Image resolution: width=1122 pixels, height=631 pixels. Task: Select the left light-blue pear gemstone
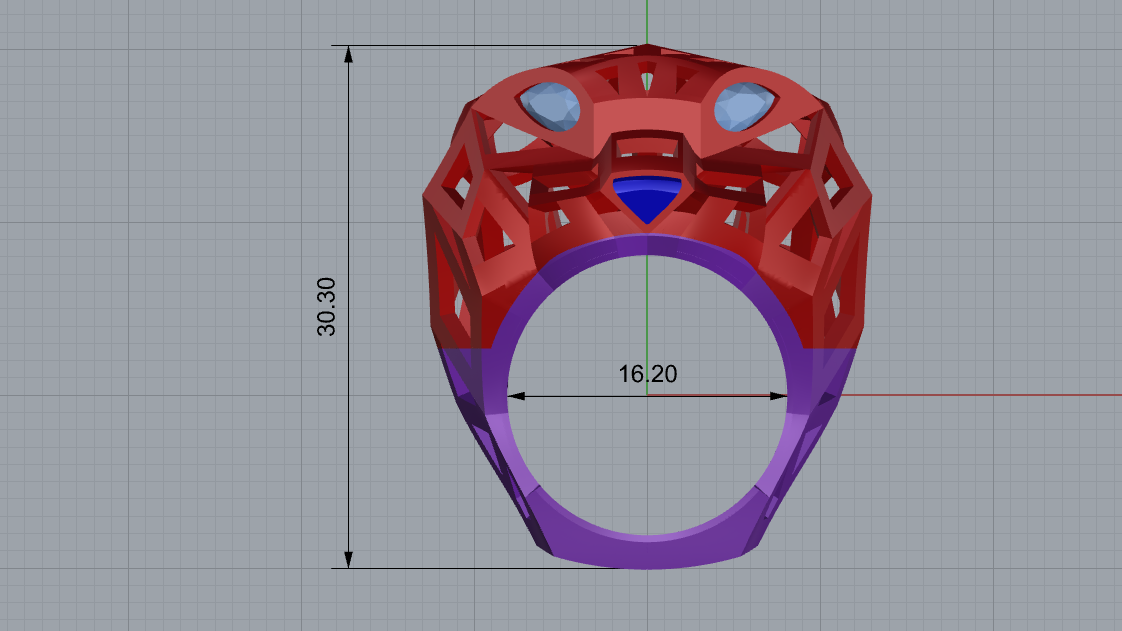point(553,106)
